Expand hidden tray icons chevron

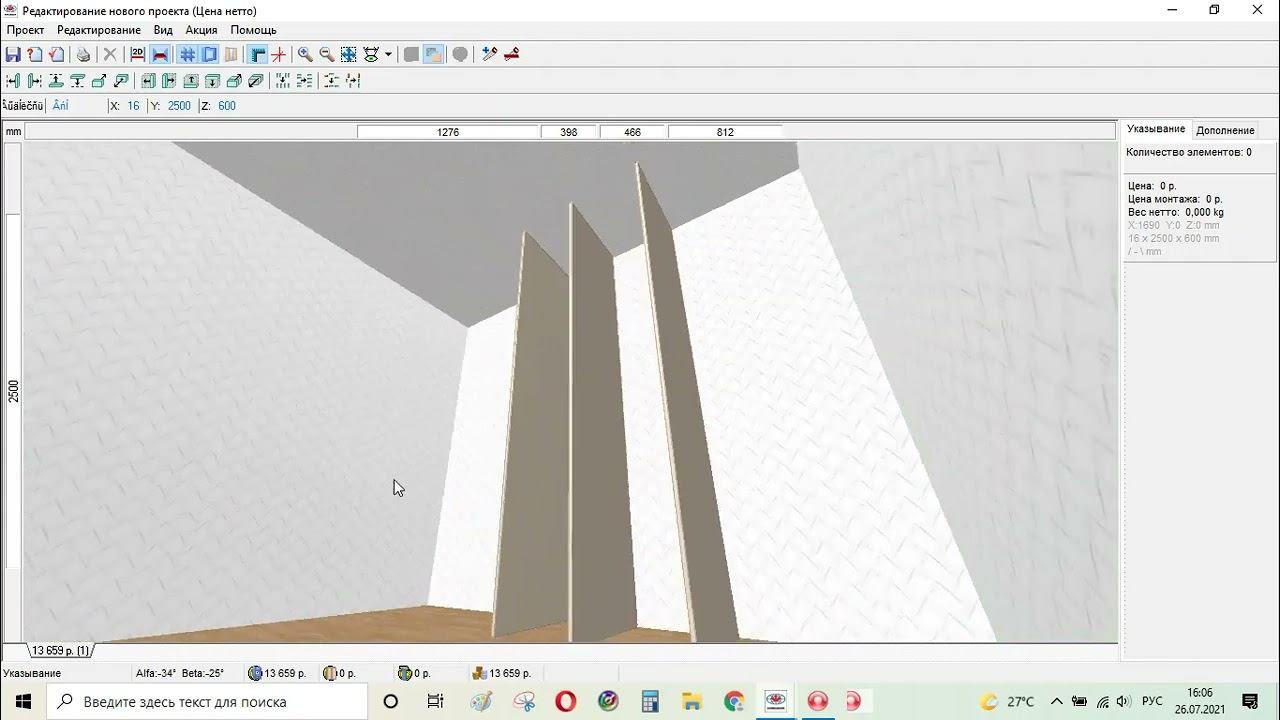[1056, 701]
